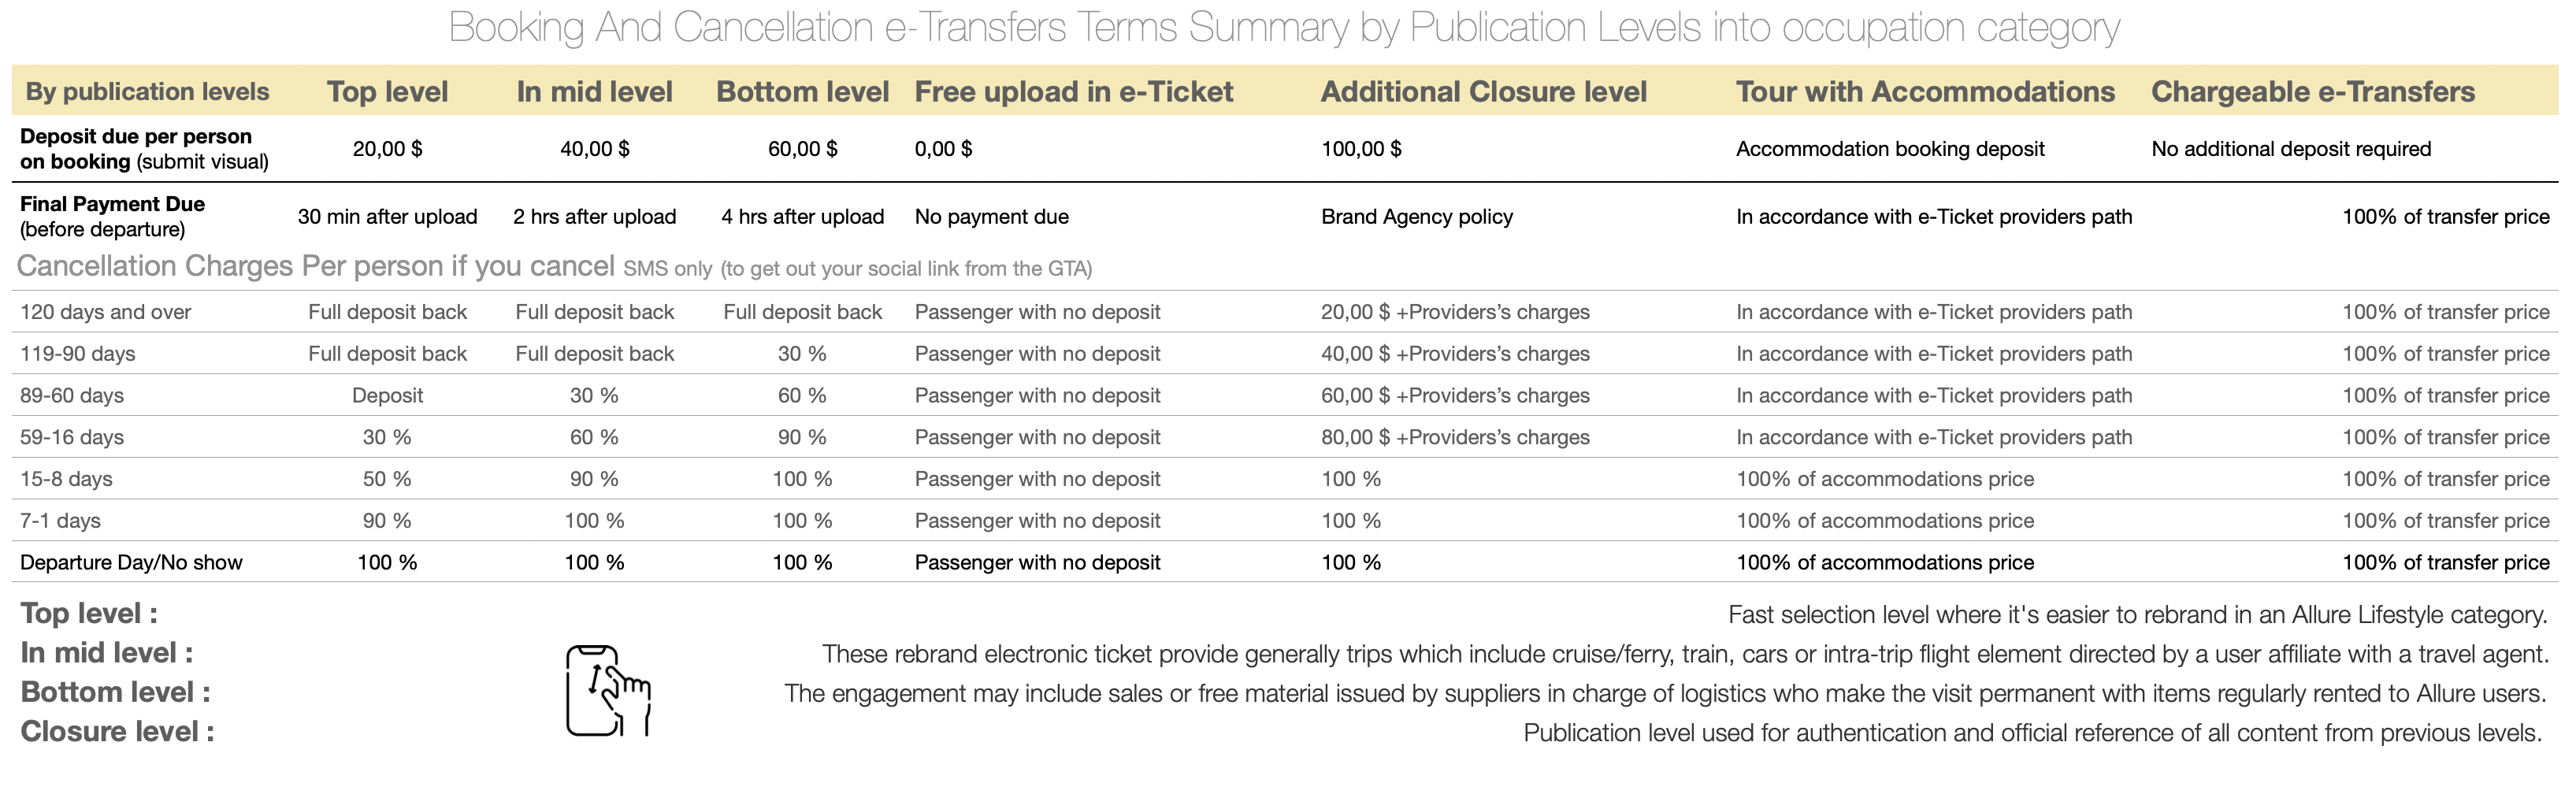The image size is (2576, 794).
Task: Select 30 min after upload cell
Action: tap(387, 217)
